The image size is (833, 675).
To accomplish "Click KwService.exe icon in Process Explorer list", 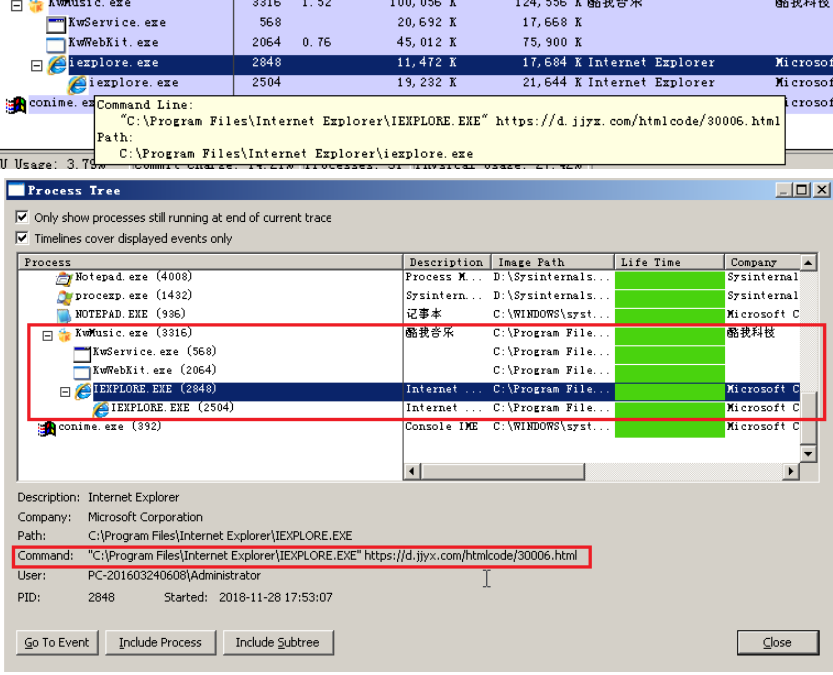I will click(x=55, y=24).
